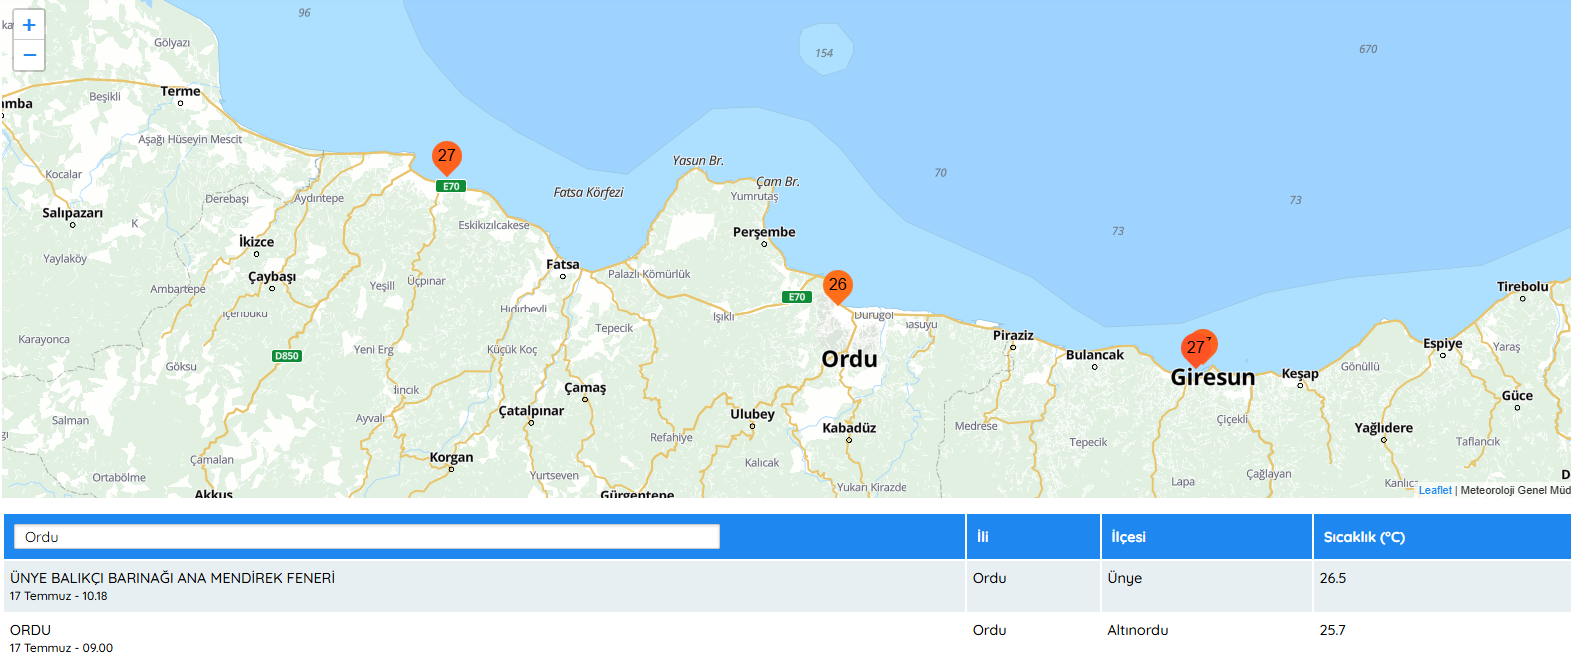The height and width of the screenshot is (669, 1571).
Task: Click the Korgan label on map
Action: pyautogui.click(x=451, y=457)
